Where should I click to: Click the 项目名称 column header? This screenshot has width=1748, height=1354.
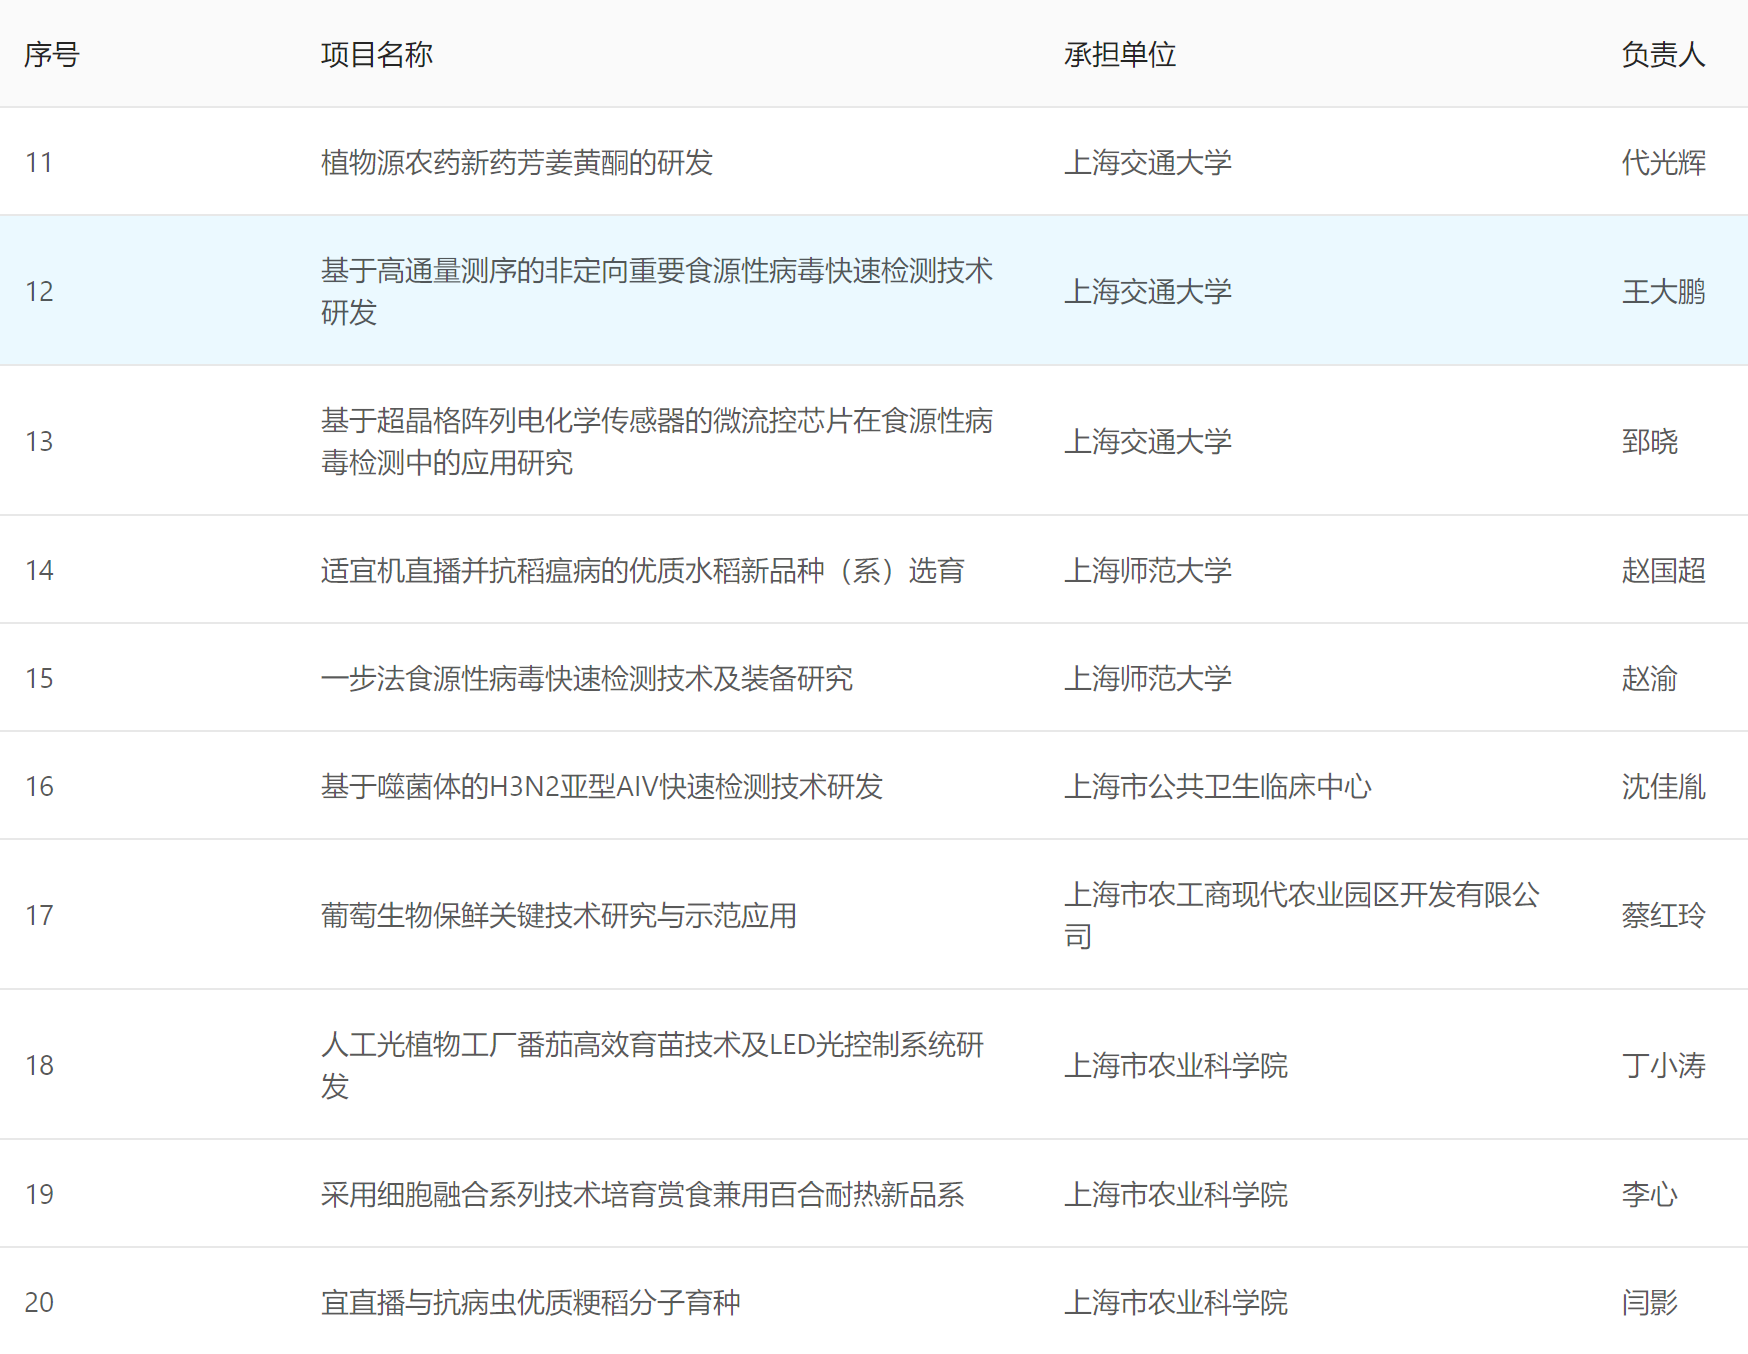point(376,54)
